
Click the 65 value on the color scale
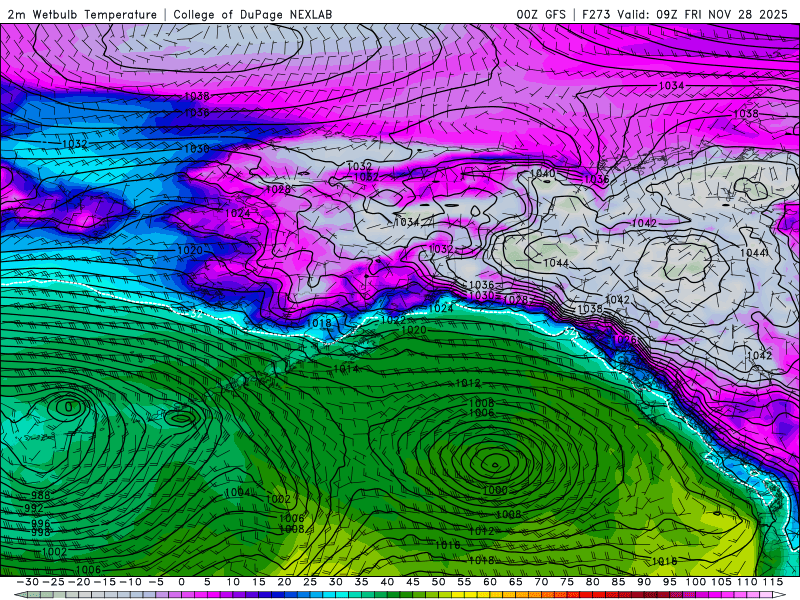point(515,582)
